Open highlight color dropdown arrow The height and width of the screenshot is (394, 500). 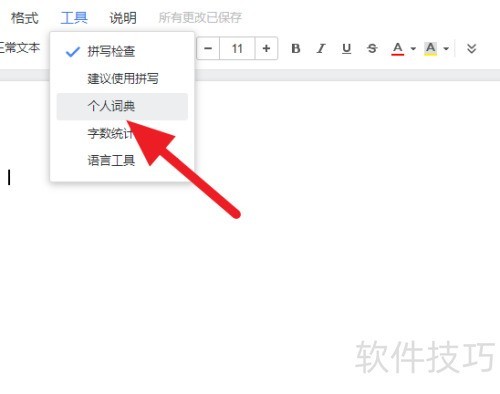446,49
